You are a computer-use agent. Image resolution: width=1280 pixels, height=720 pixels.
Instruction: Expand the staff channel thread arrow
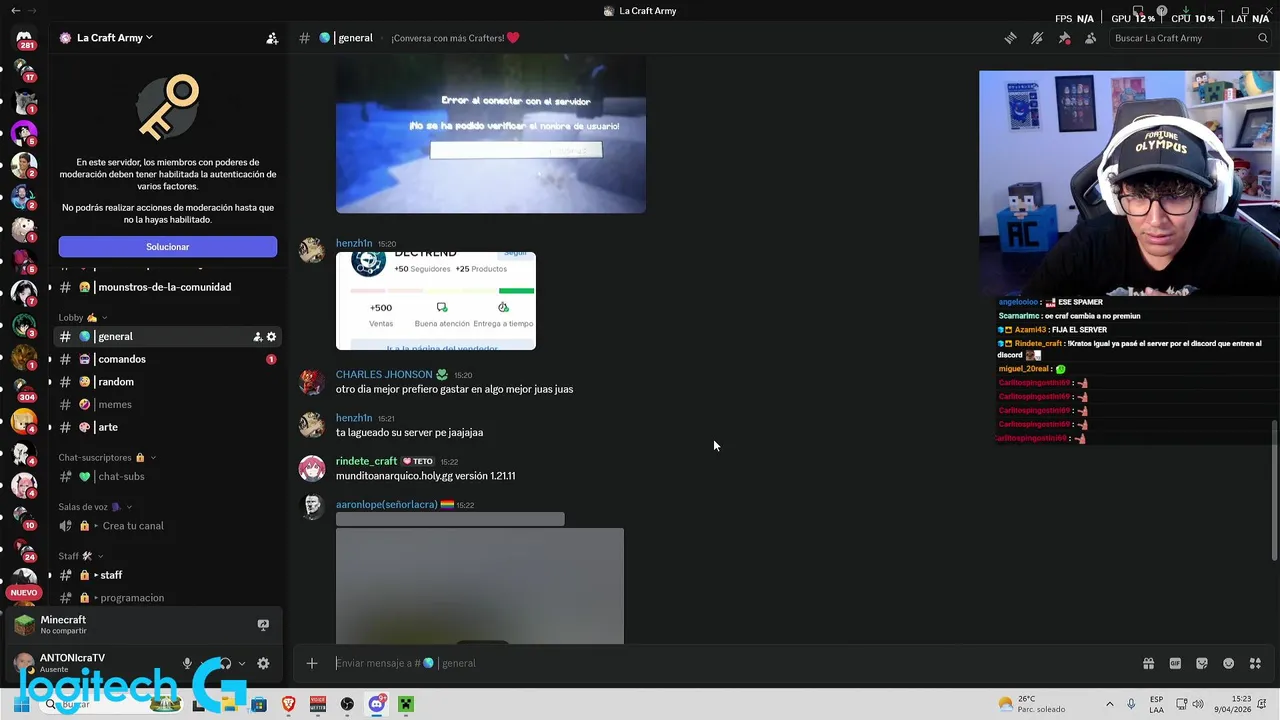(96, 575)
